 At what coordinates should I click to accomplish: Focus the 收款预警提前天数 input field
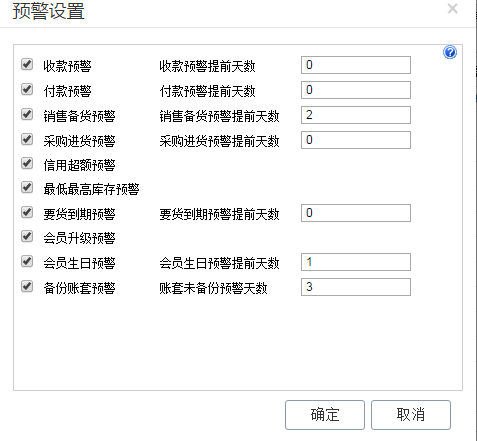(356, 65)
